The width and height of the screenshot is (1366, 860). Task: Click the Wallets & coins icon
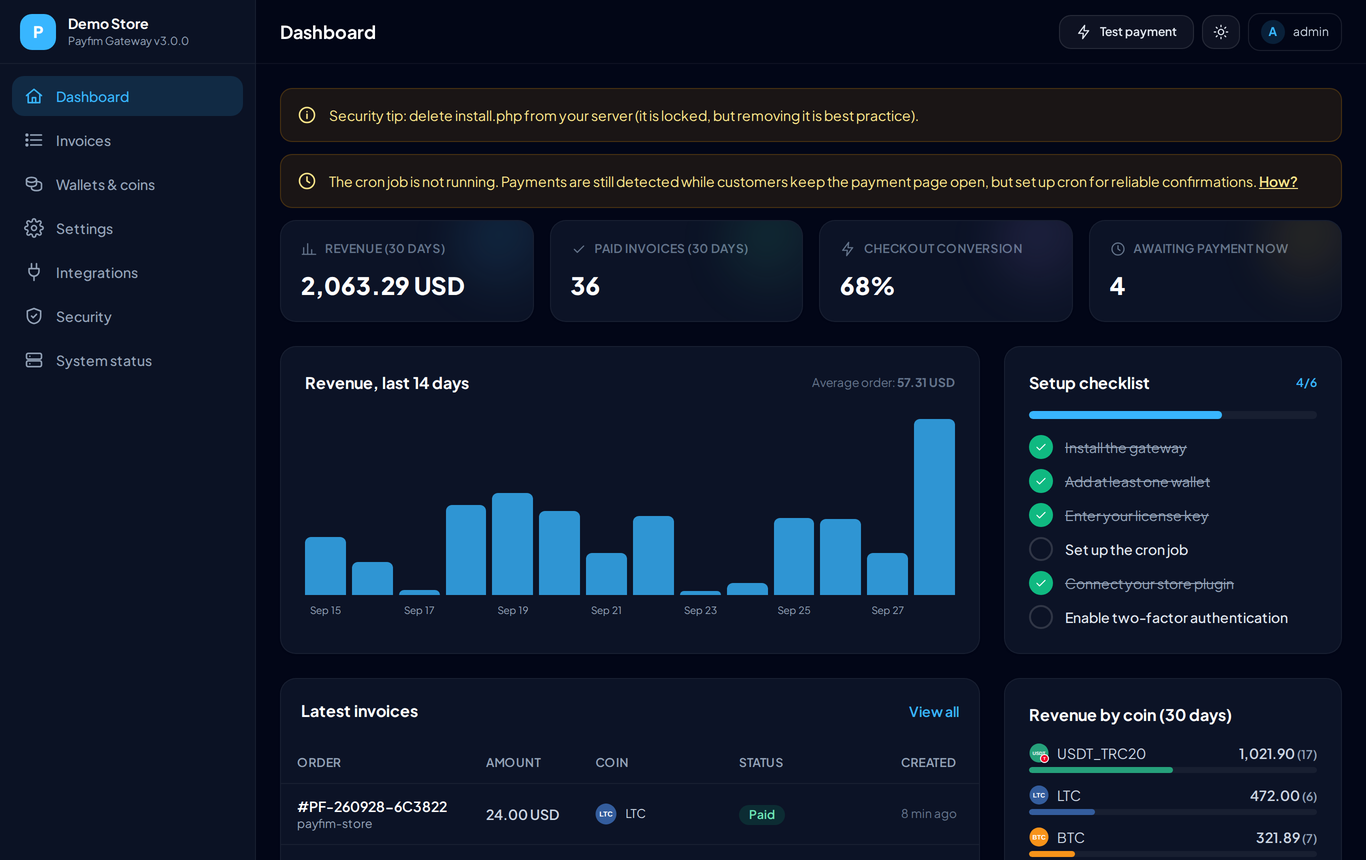click(x=34, y=184)
